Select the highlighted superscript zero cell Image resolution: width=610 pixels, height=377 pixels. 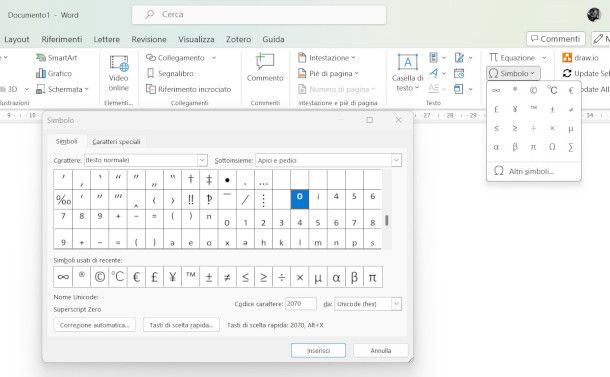(x=300, y=199)
